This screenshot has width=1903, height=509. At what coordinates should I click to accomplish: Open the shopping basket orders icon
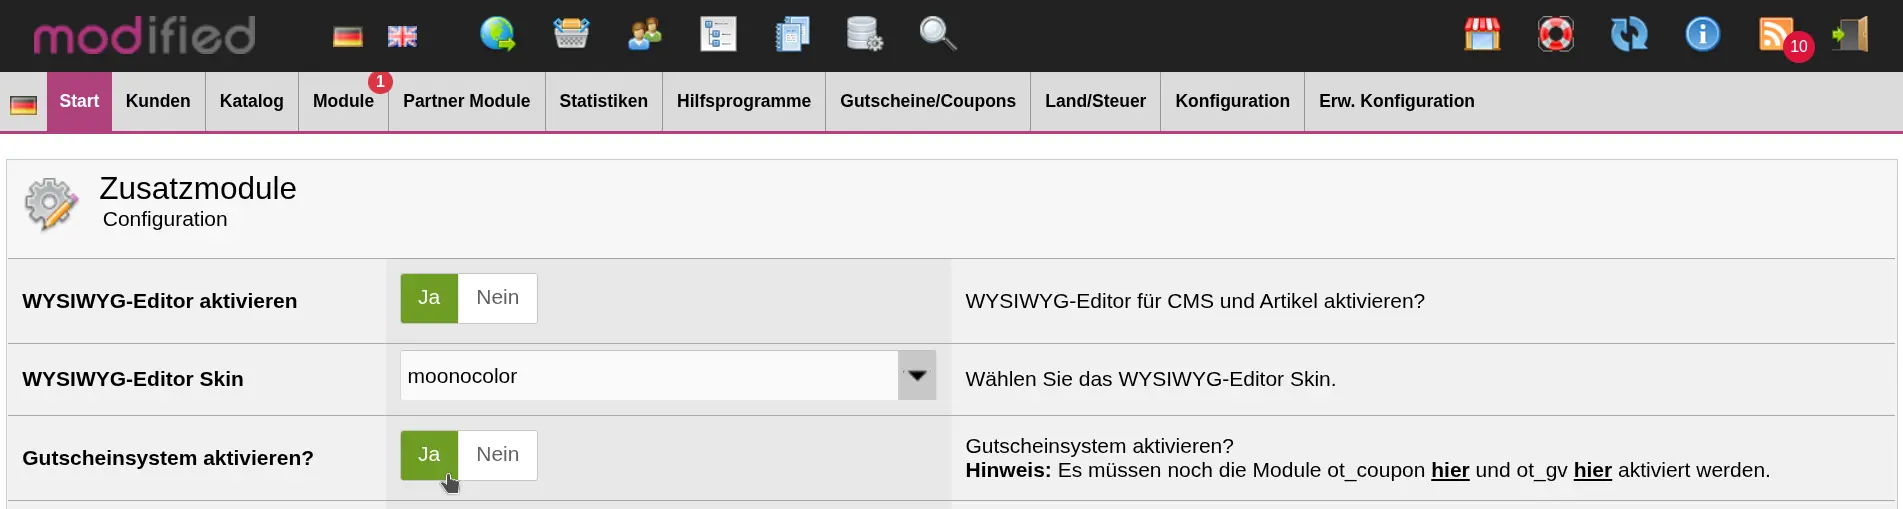pos(571,34)
